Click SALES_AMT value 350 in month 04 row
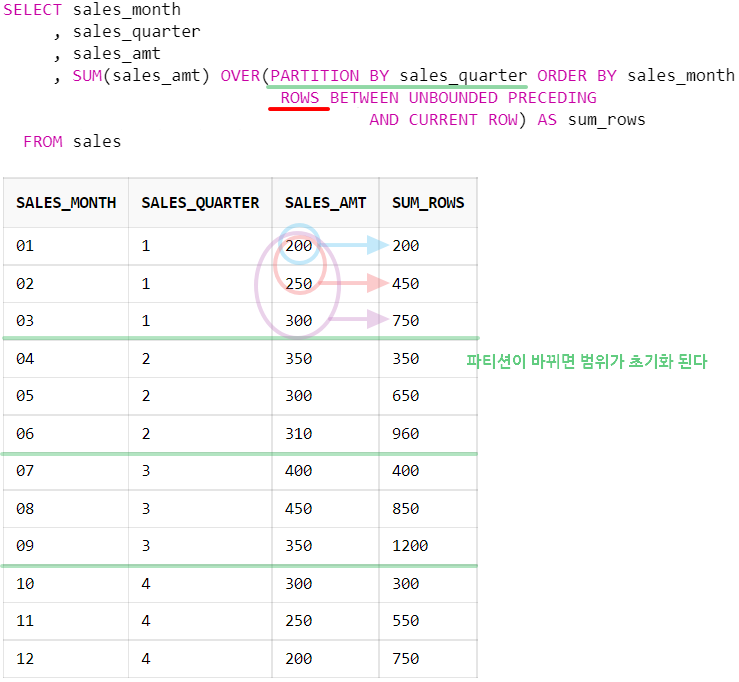Screen dimensions: 739x682 click(298, 359)
